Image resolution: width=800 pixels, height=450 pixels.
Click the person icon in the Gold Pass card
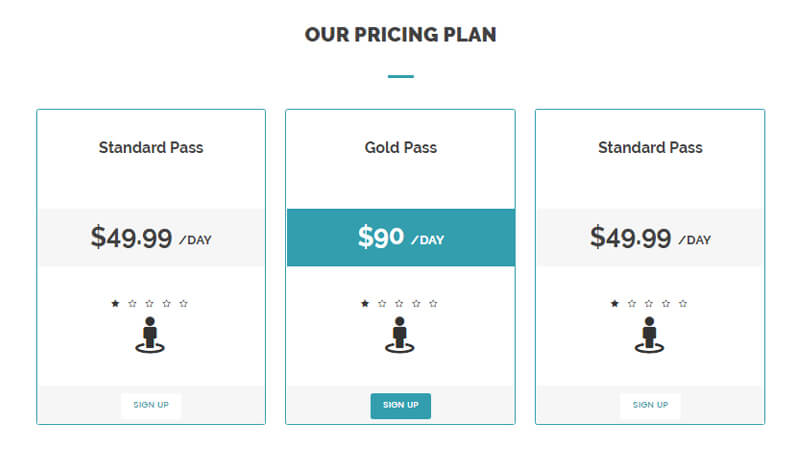pyautogui.click(x=399, y=335)
